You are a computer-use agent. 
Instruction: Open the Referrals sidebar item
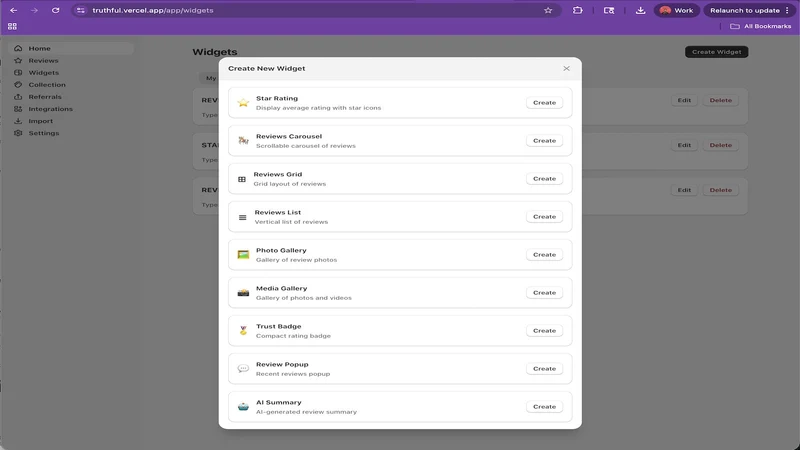tap(71, 96)
